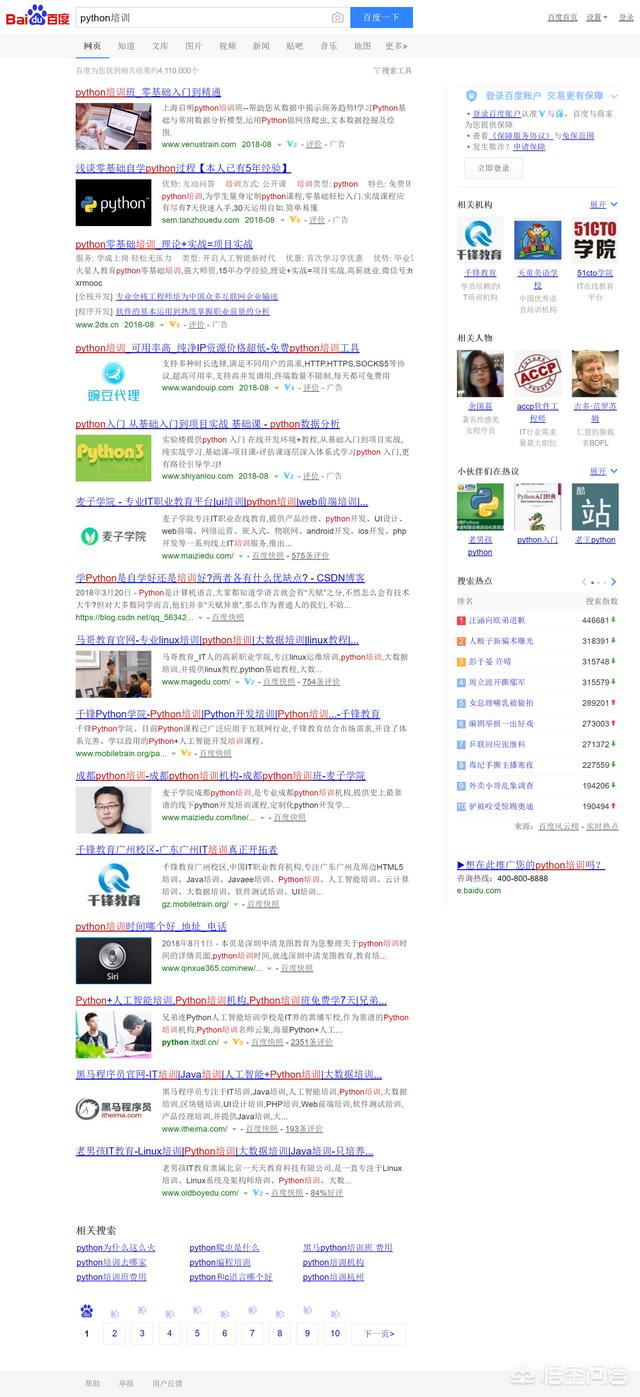Open the 知道 tab

tap(126, 46)
